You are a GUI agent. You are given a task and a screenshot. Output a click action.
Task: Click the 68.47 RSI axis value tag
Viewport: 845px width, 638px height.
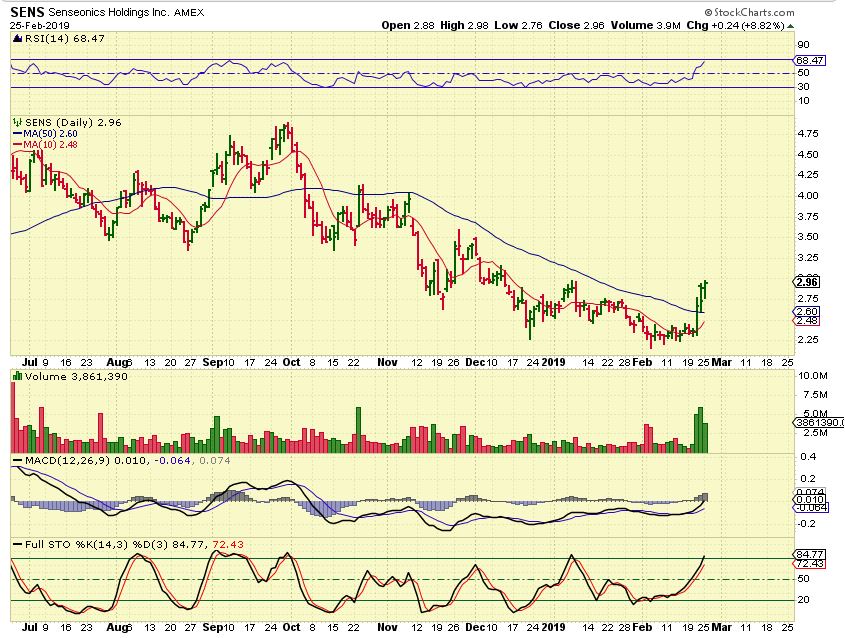[x=810, y=60]
